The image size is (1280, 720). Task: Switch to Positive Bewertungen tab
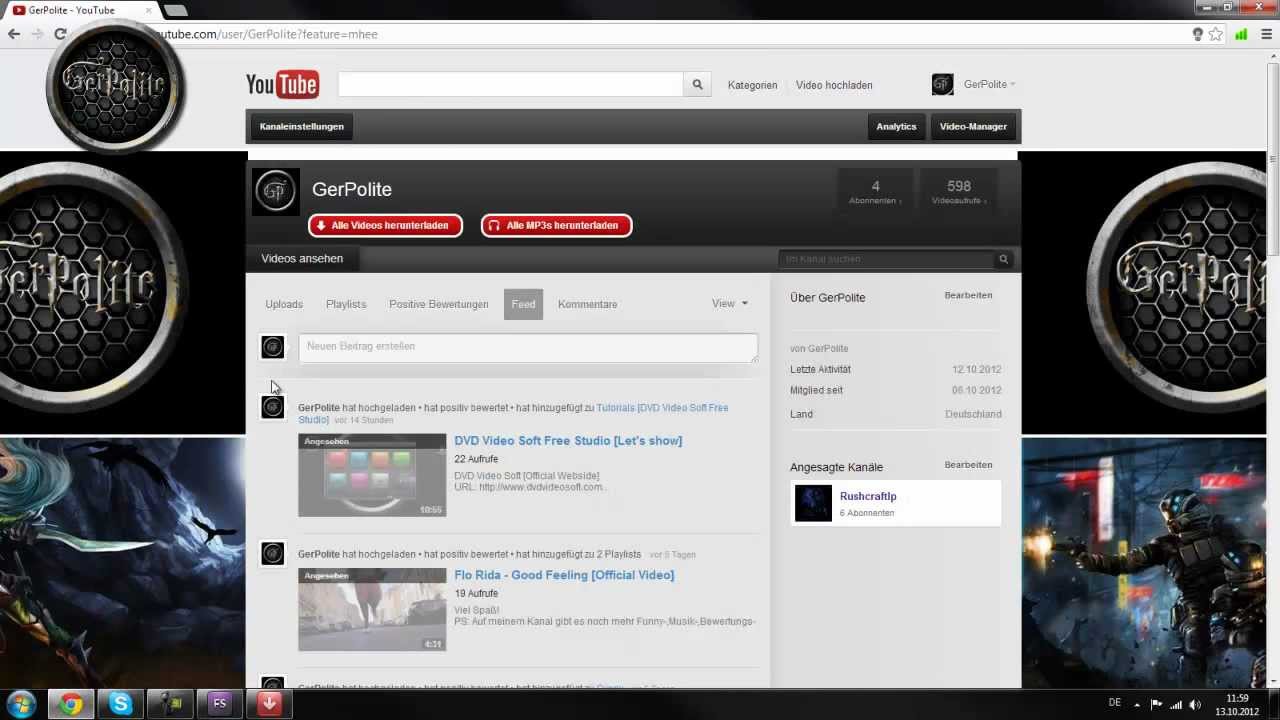tap(439, 304)
